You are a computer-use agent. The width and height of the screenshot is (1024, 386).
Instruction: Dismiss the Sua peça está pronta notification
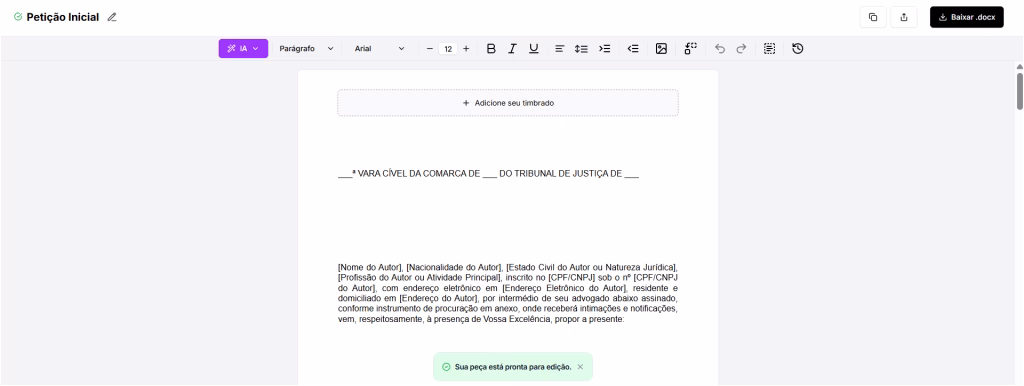[580, 367]
